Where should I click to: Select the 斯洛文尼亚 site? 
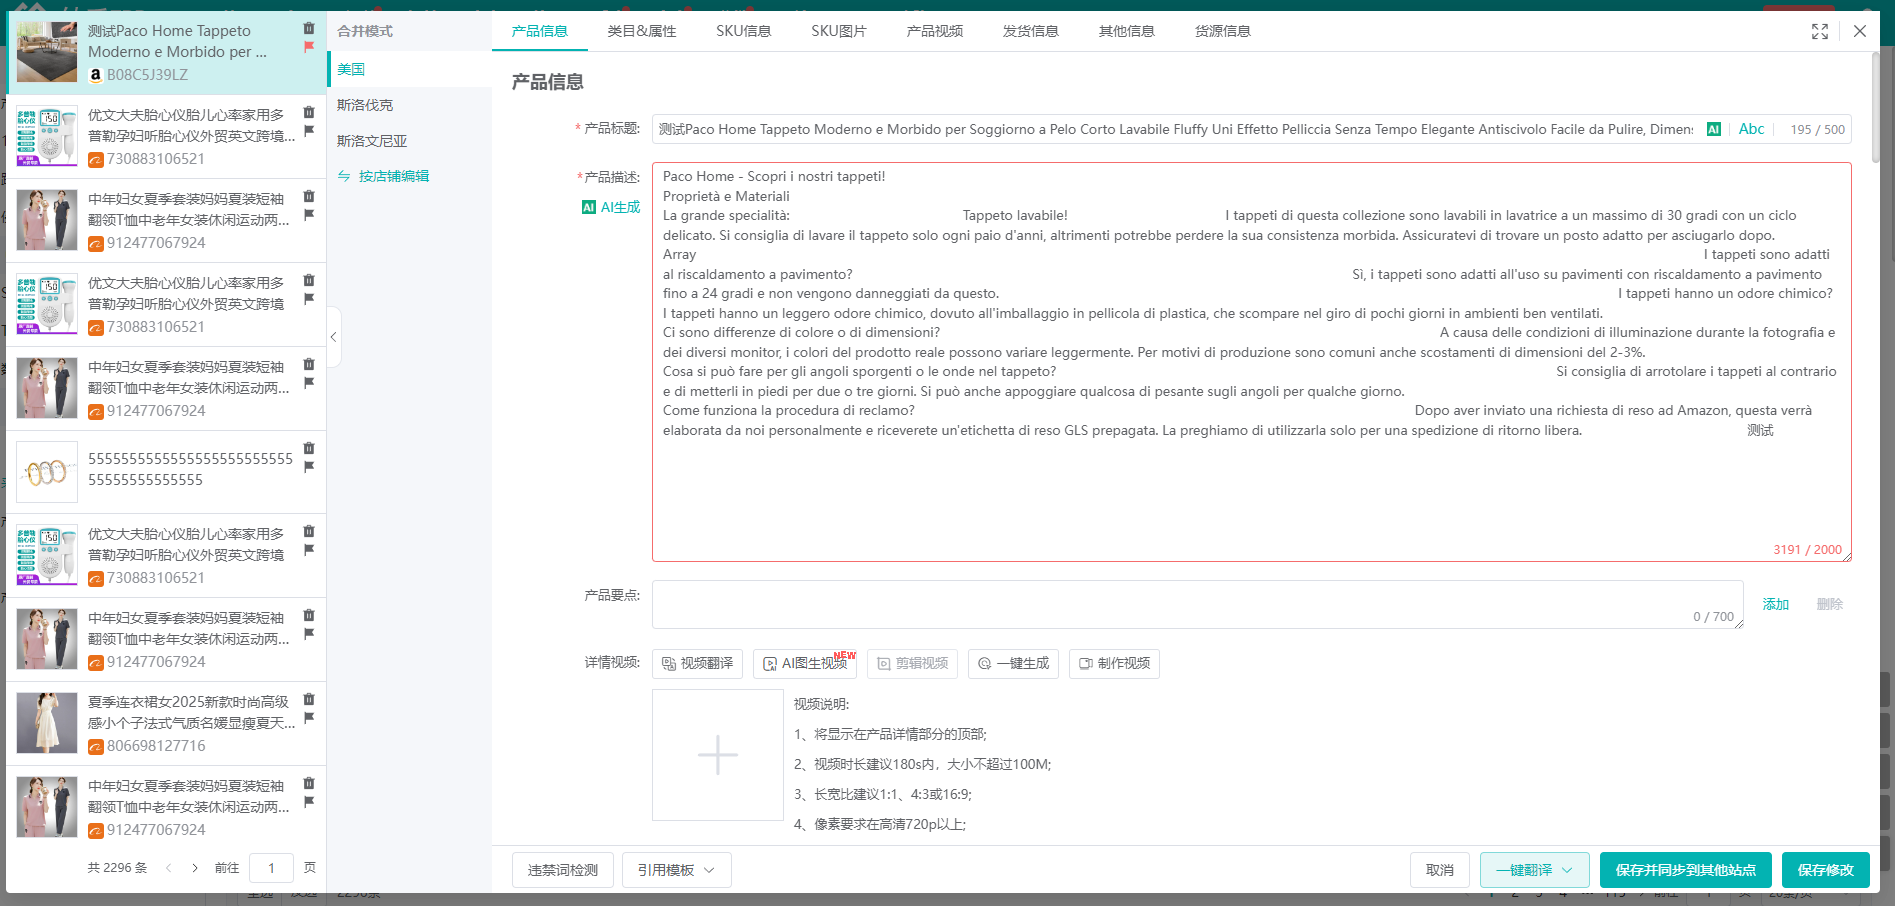409,141
